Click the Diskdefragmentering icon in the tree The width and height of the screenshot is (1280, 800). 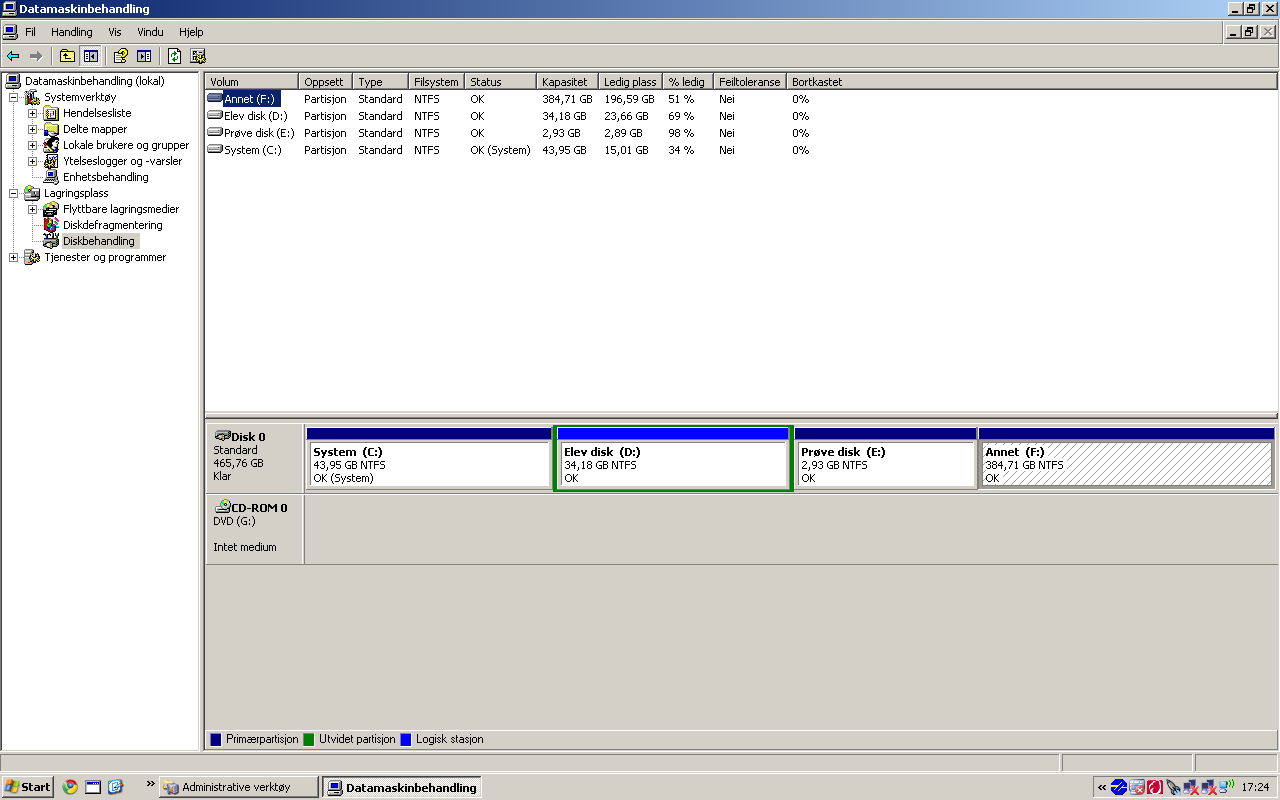tap(52, 225)
